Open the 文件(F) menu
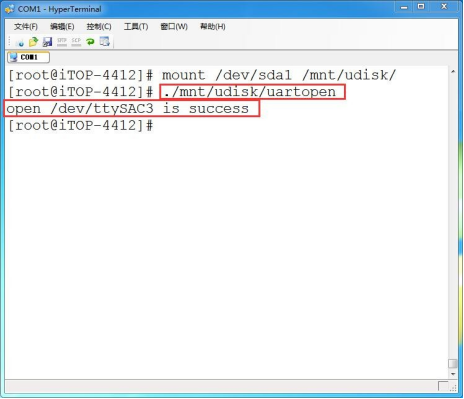464x399 pixels. [26, 26]
